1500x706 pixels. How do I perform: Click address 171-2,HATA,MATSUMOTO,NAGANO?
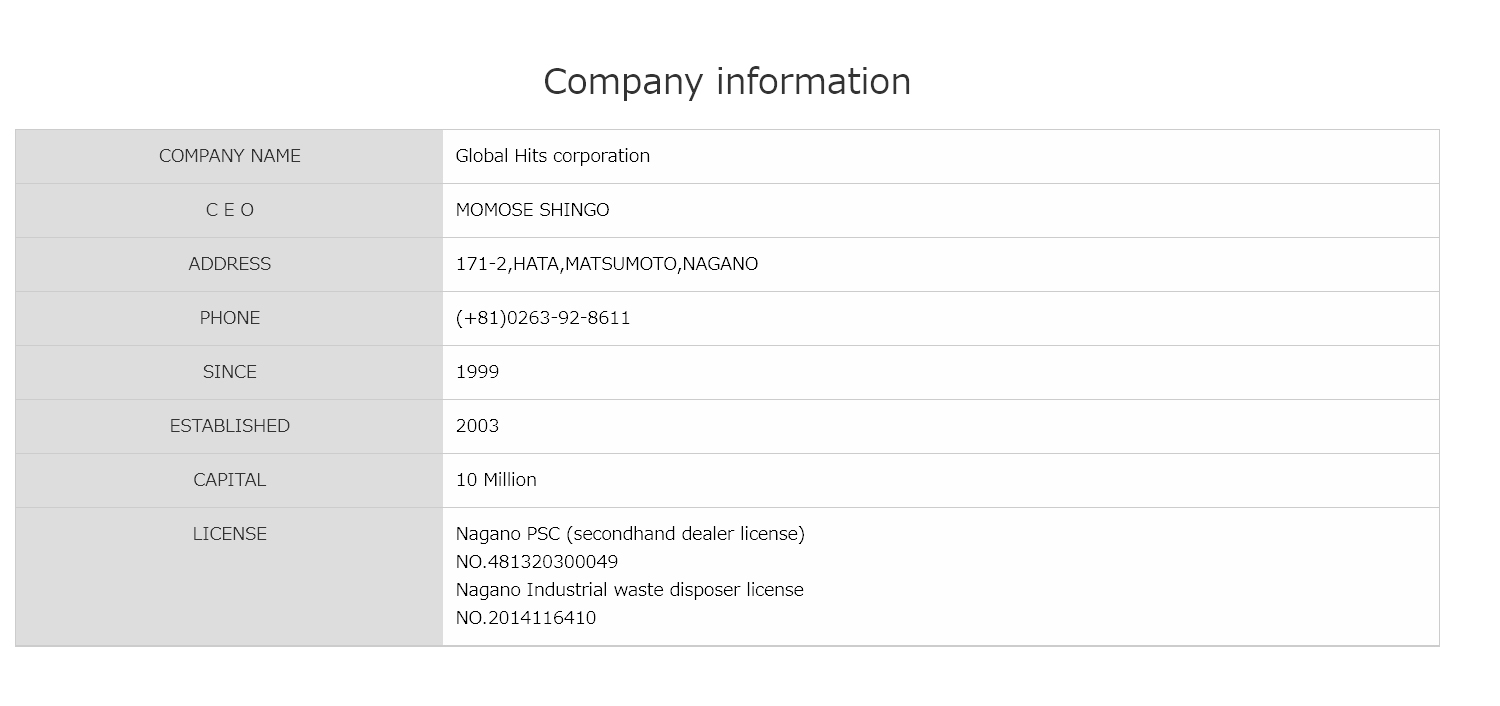coord(607,264)
